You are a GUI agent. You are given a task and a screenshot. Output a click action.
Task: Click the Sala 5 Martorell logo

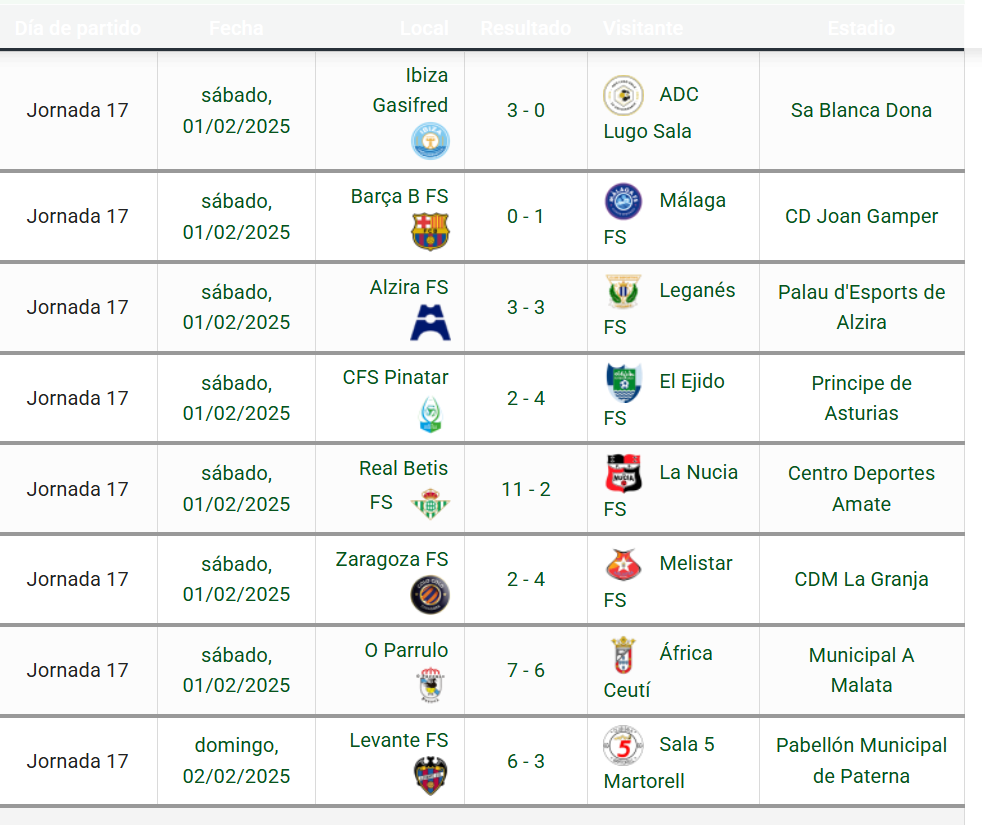click(623, 745)
